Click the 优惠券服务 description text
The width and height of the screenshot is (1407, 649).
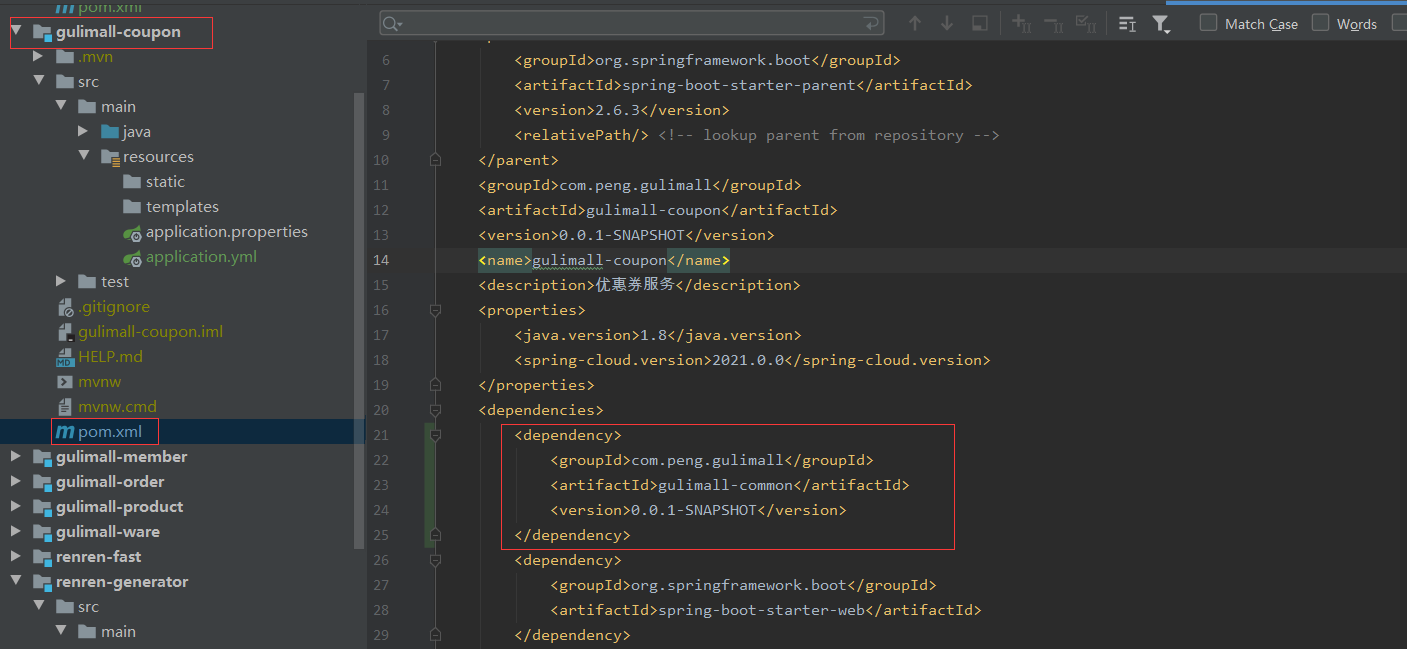pyautogui.click(x=635, y=285)
